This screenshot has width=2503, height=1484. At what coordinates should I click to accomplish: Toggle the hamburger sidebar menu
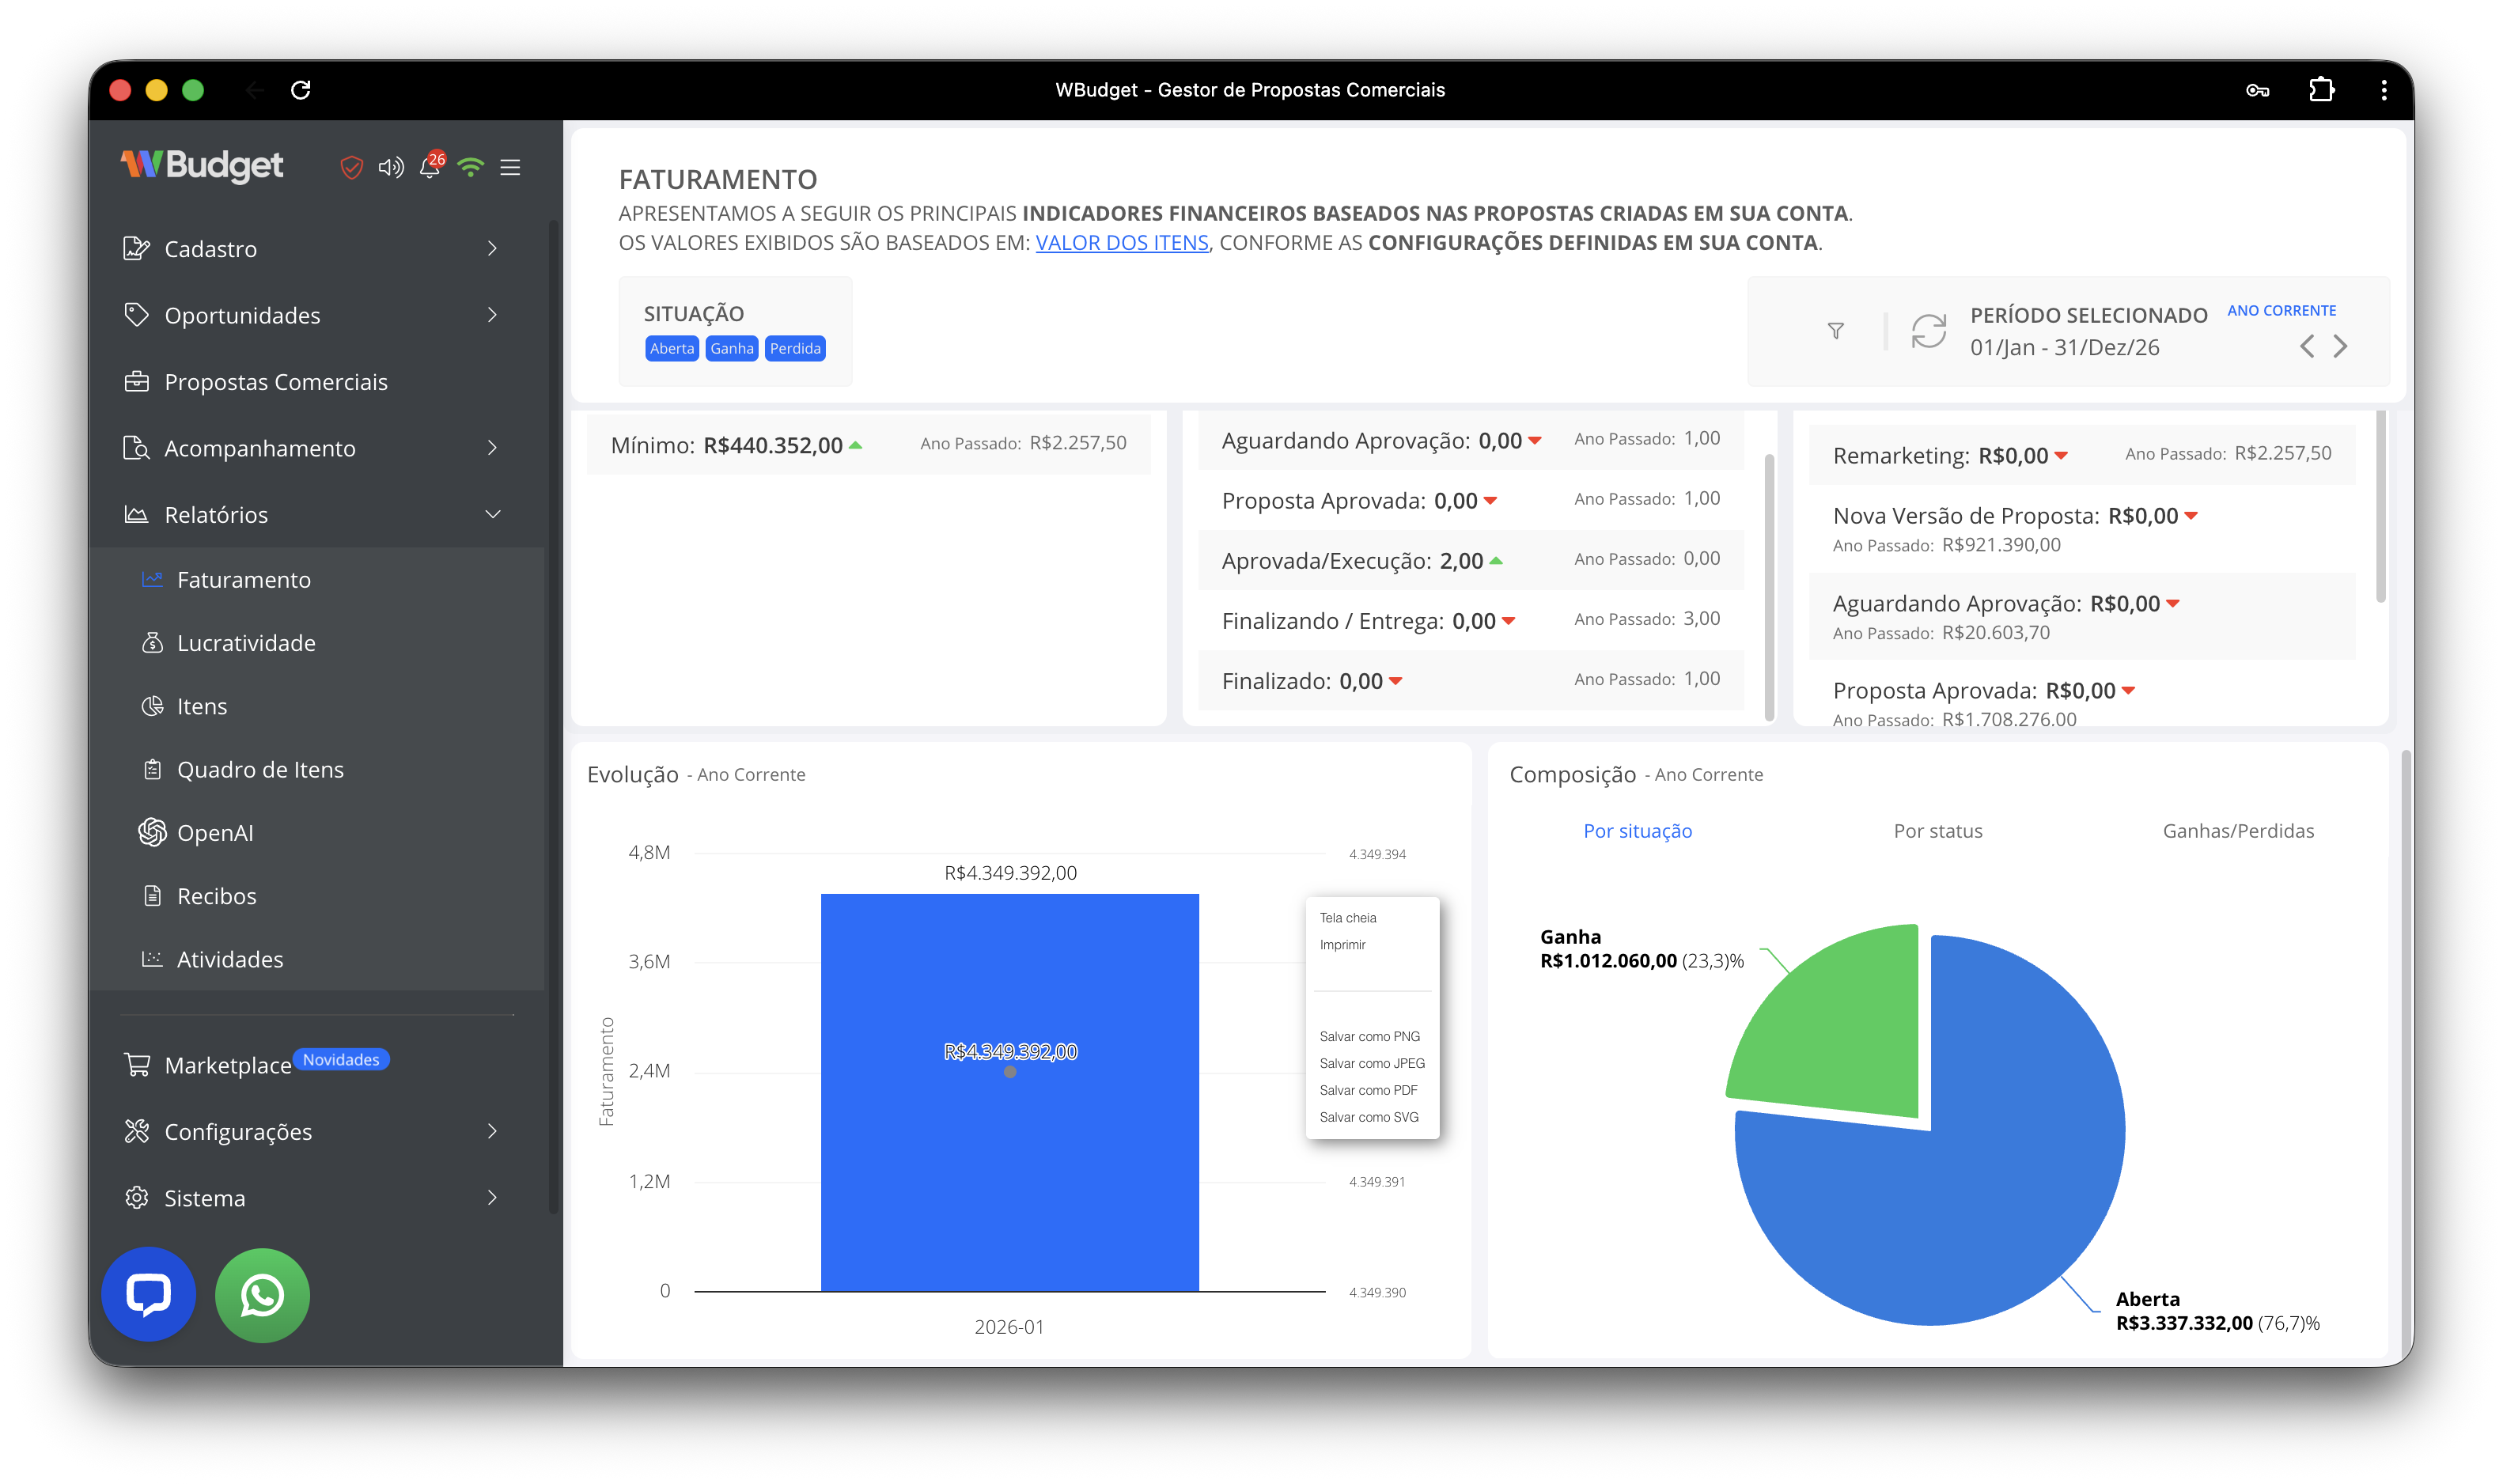point(510,167)
